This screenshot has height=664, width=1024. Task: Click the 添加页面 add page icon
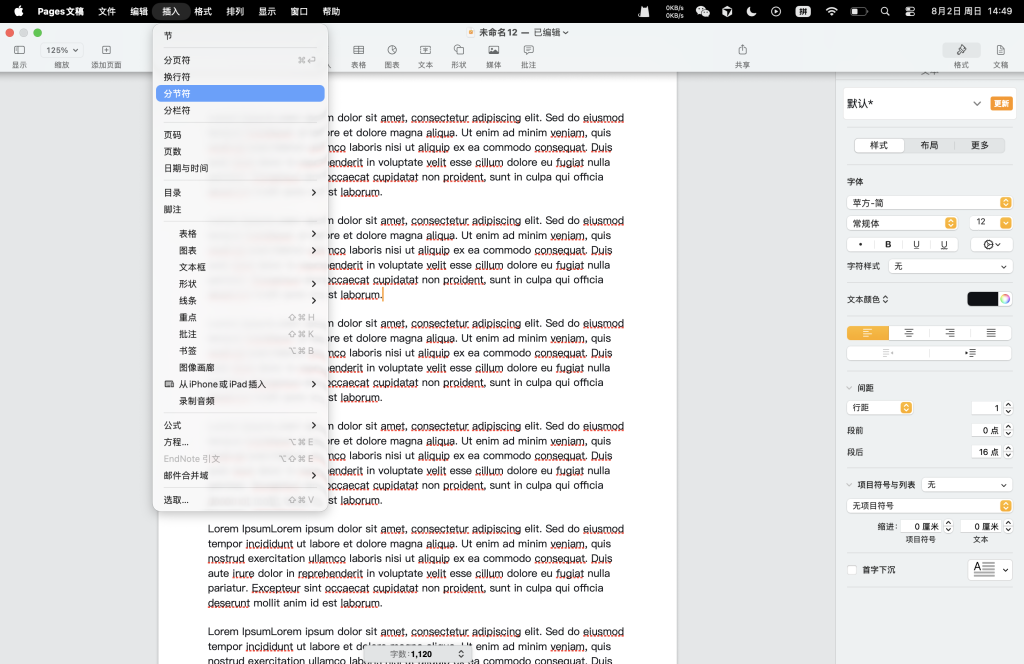106,50
